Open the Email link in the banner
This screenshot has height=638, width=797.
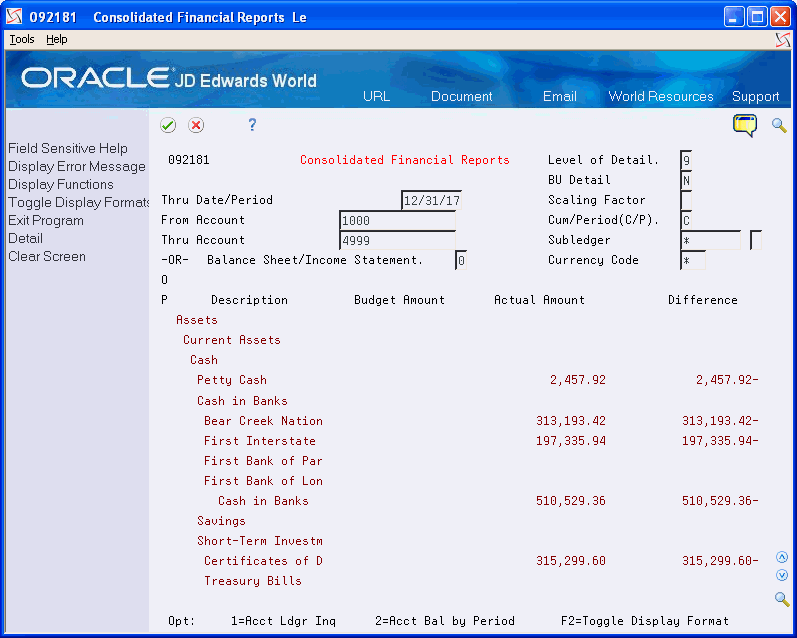click(x=560, y=96)
